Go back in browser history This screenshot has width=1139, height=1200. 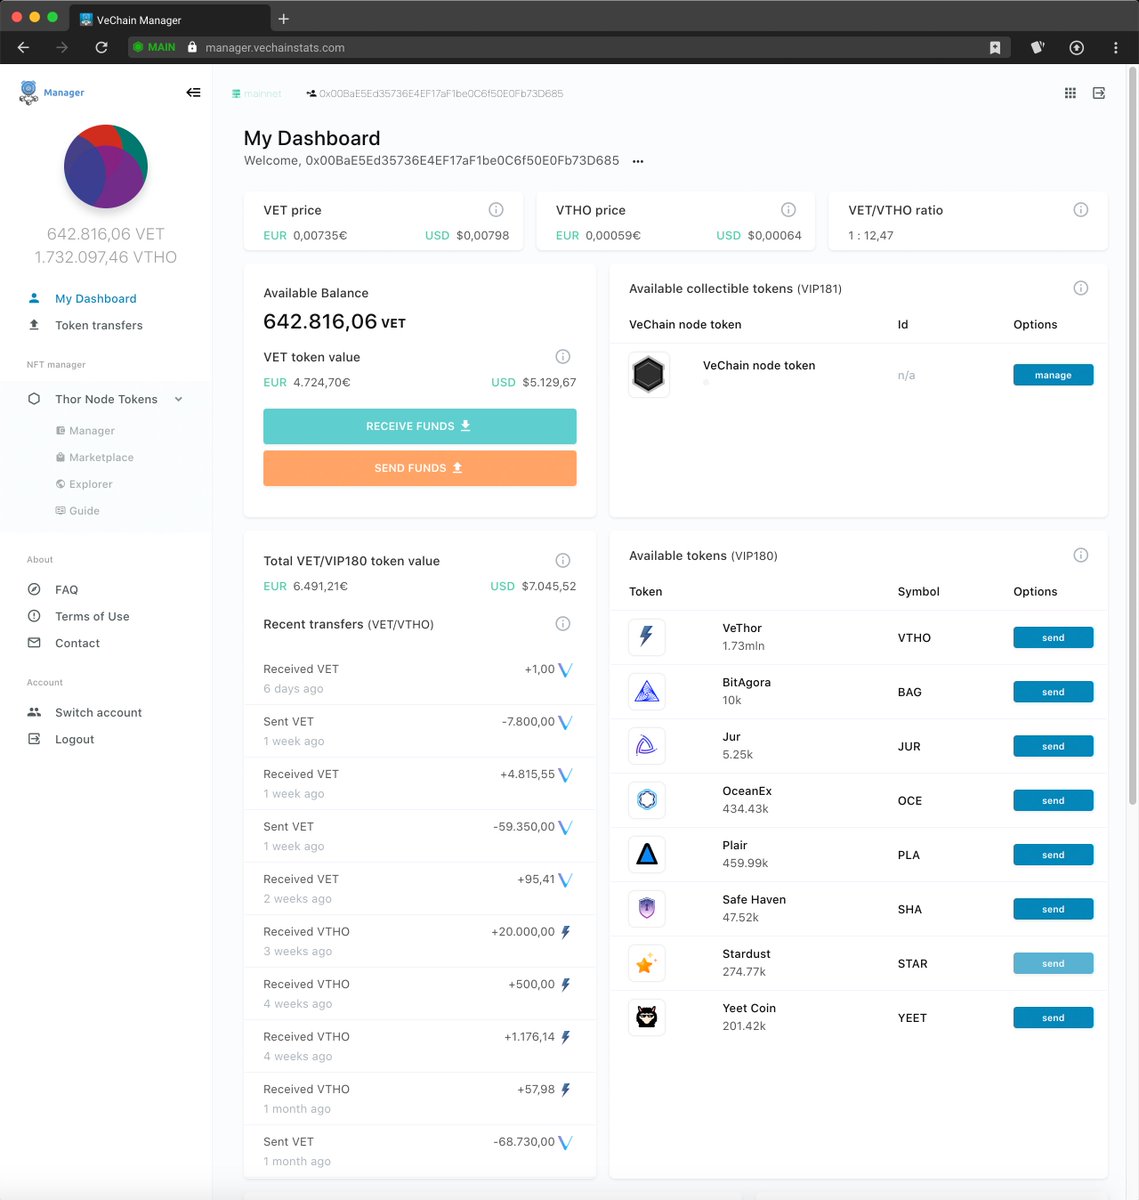point(24,47)
